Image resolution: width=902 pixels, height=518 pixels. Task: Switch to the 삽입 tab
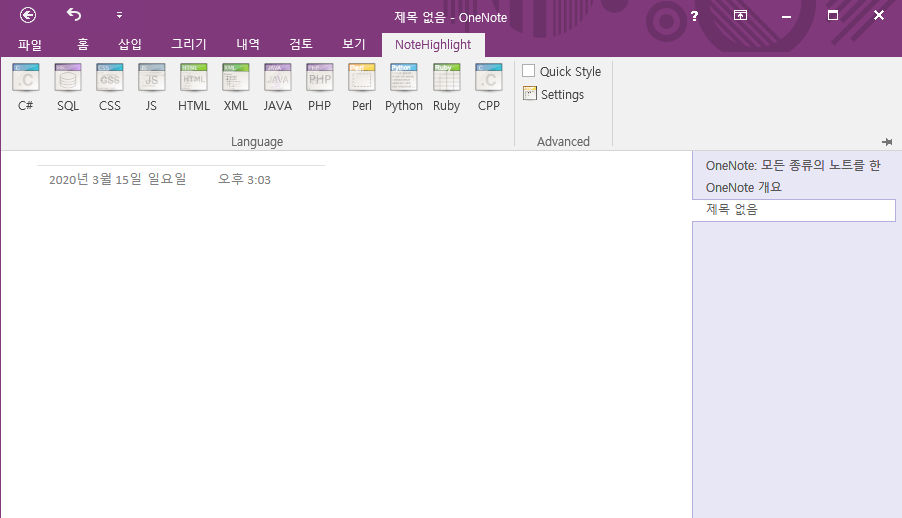pos(130,44)
